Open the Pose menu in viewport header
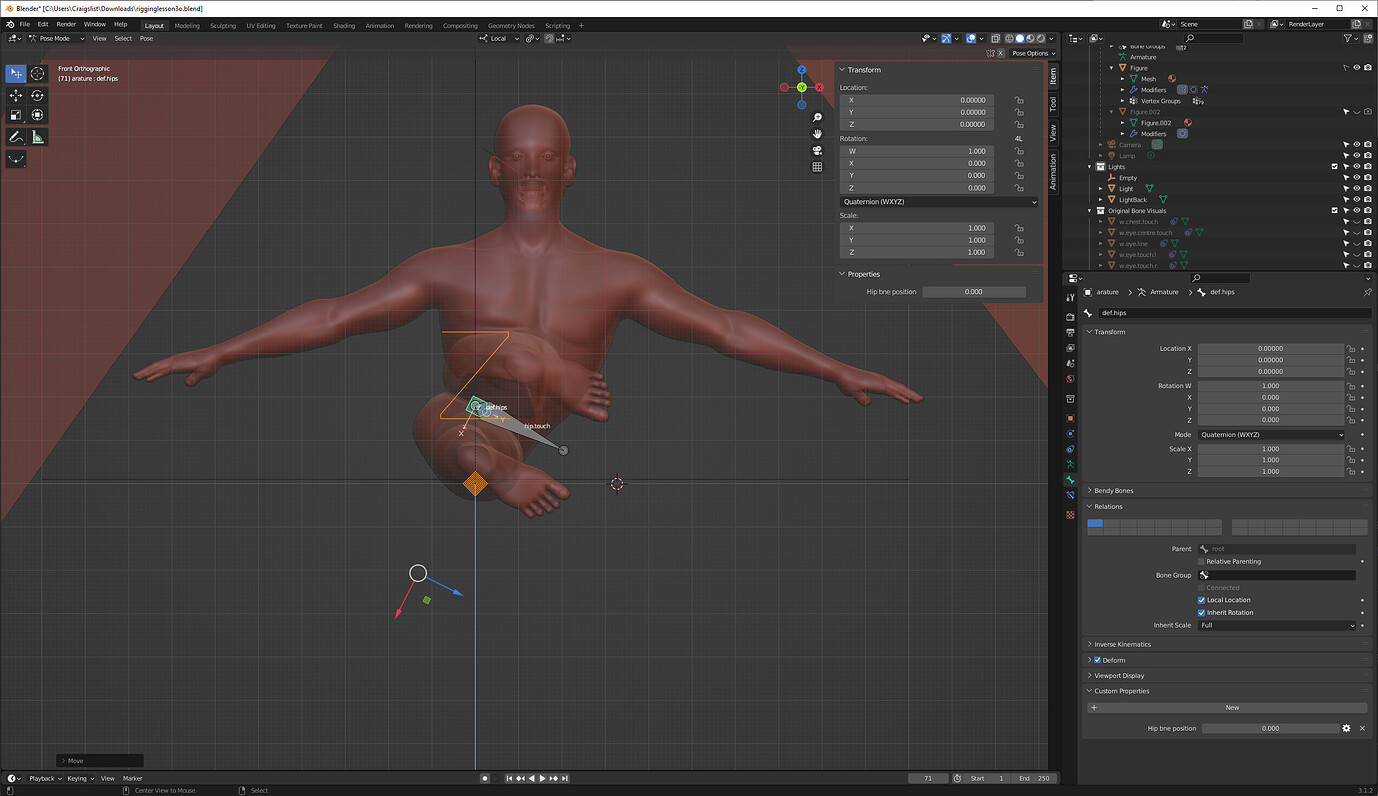1378x796 pixels. point(146,38)
